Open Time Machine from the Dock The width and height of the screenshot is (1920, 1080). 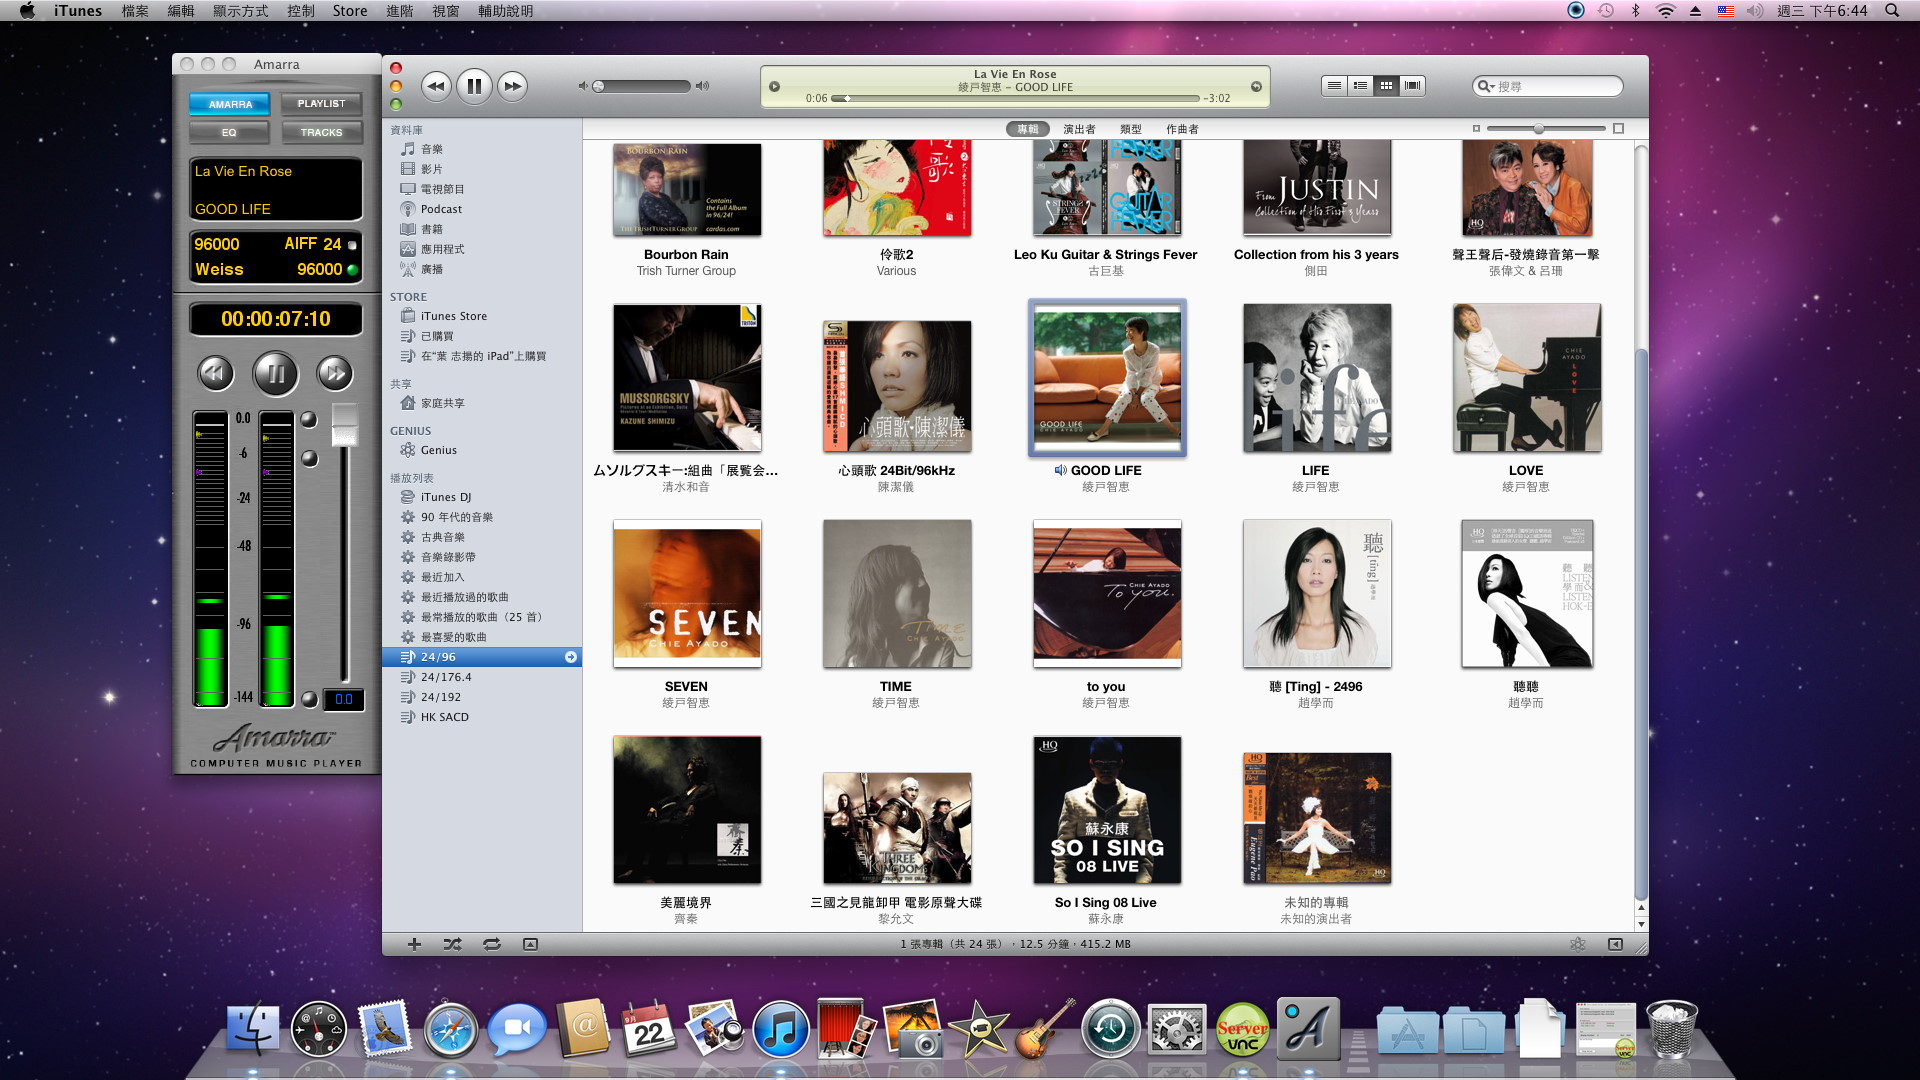tap(1110, 1029)
